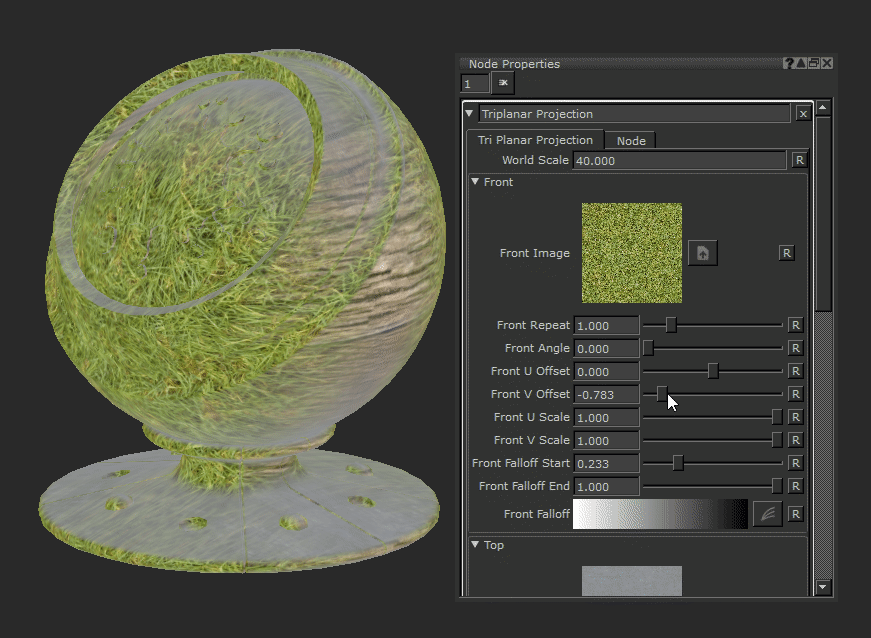This screenshot has height=638, width=871.
Task: Click the Front Image thumbnail preview
Action: [x=631, y=252]
